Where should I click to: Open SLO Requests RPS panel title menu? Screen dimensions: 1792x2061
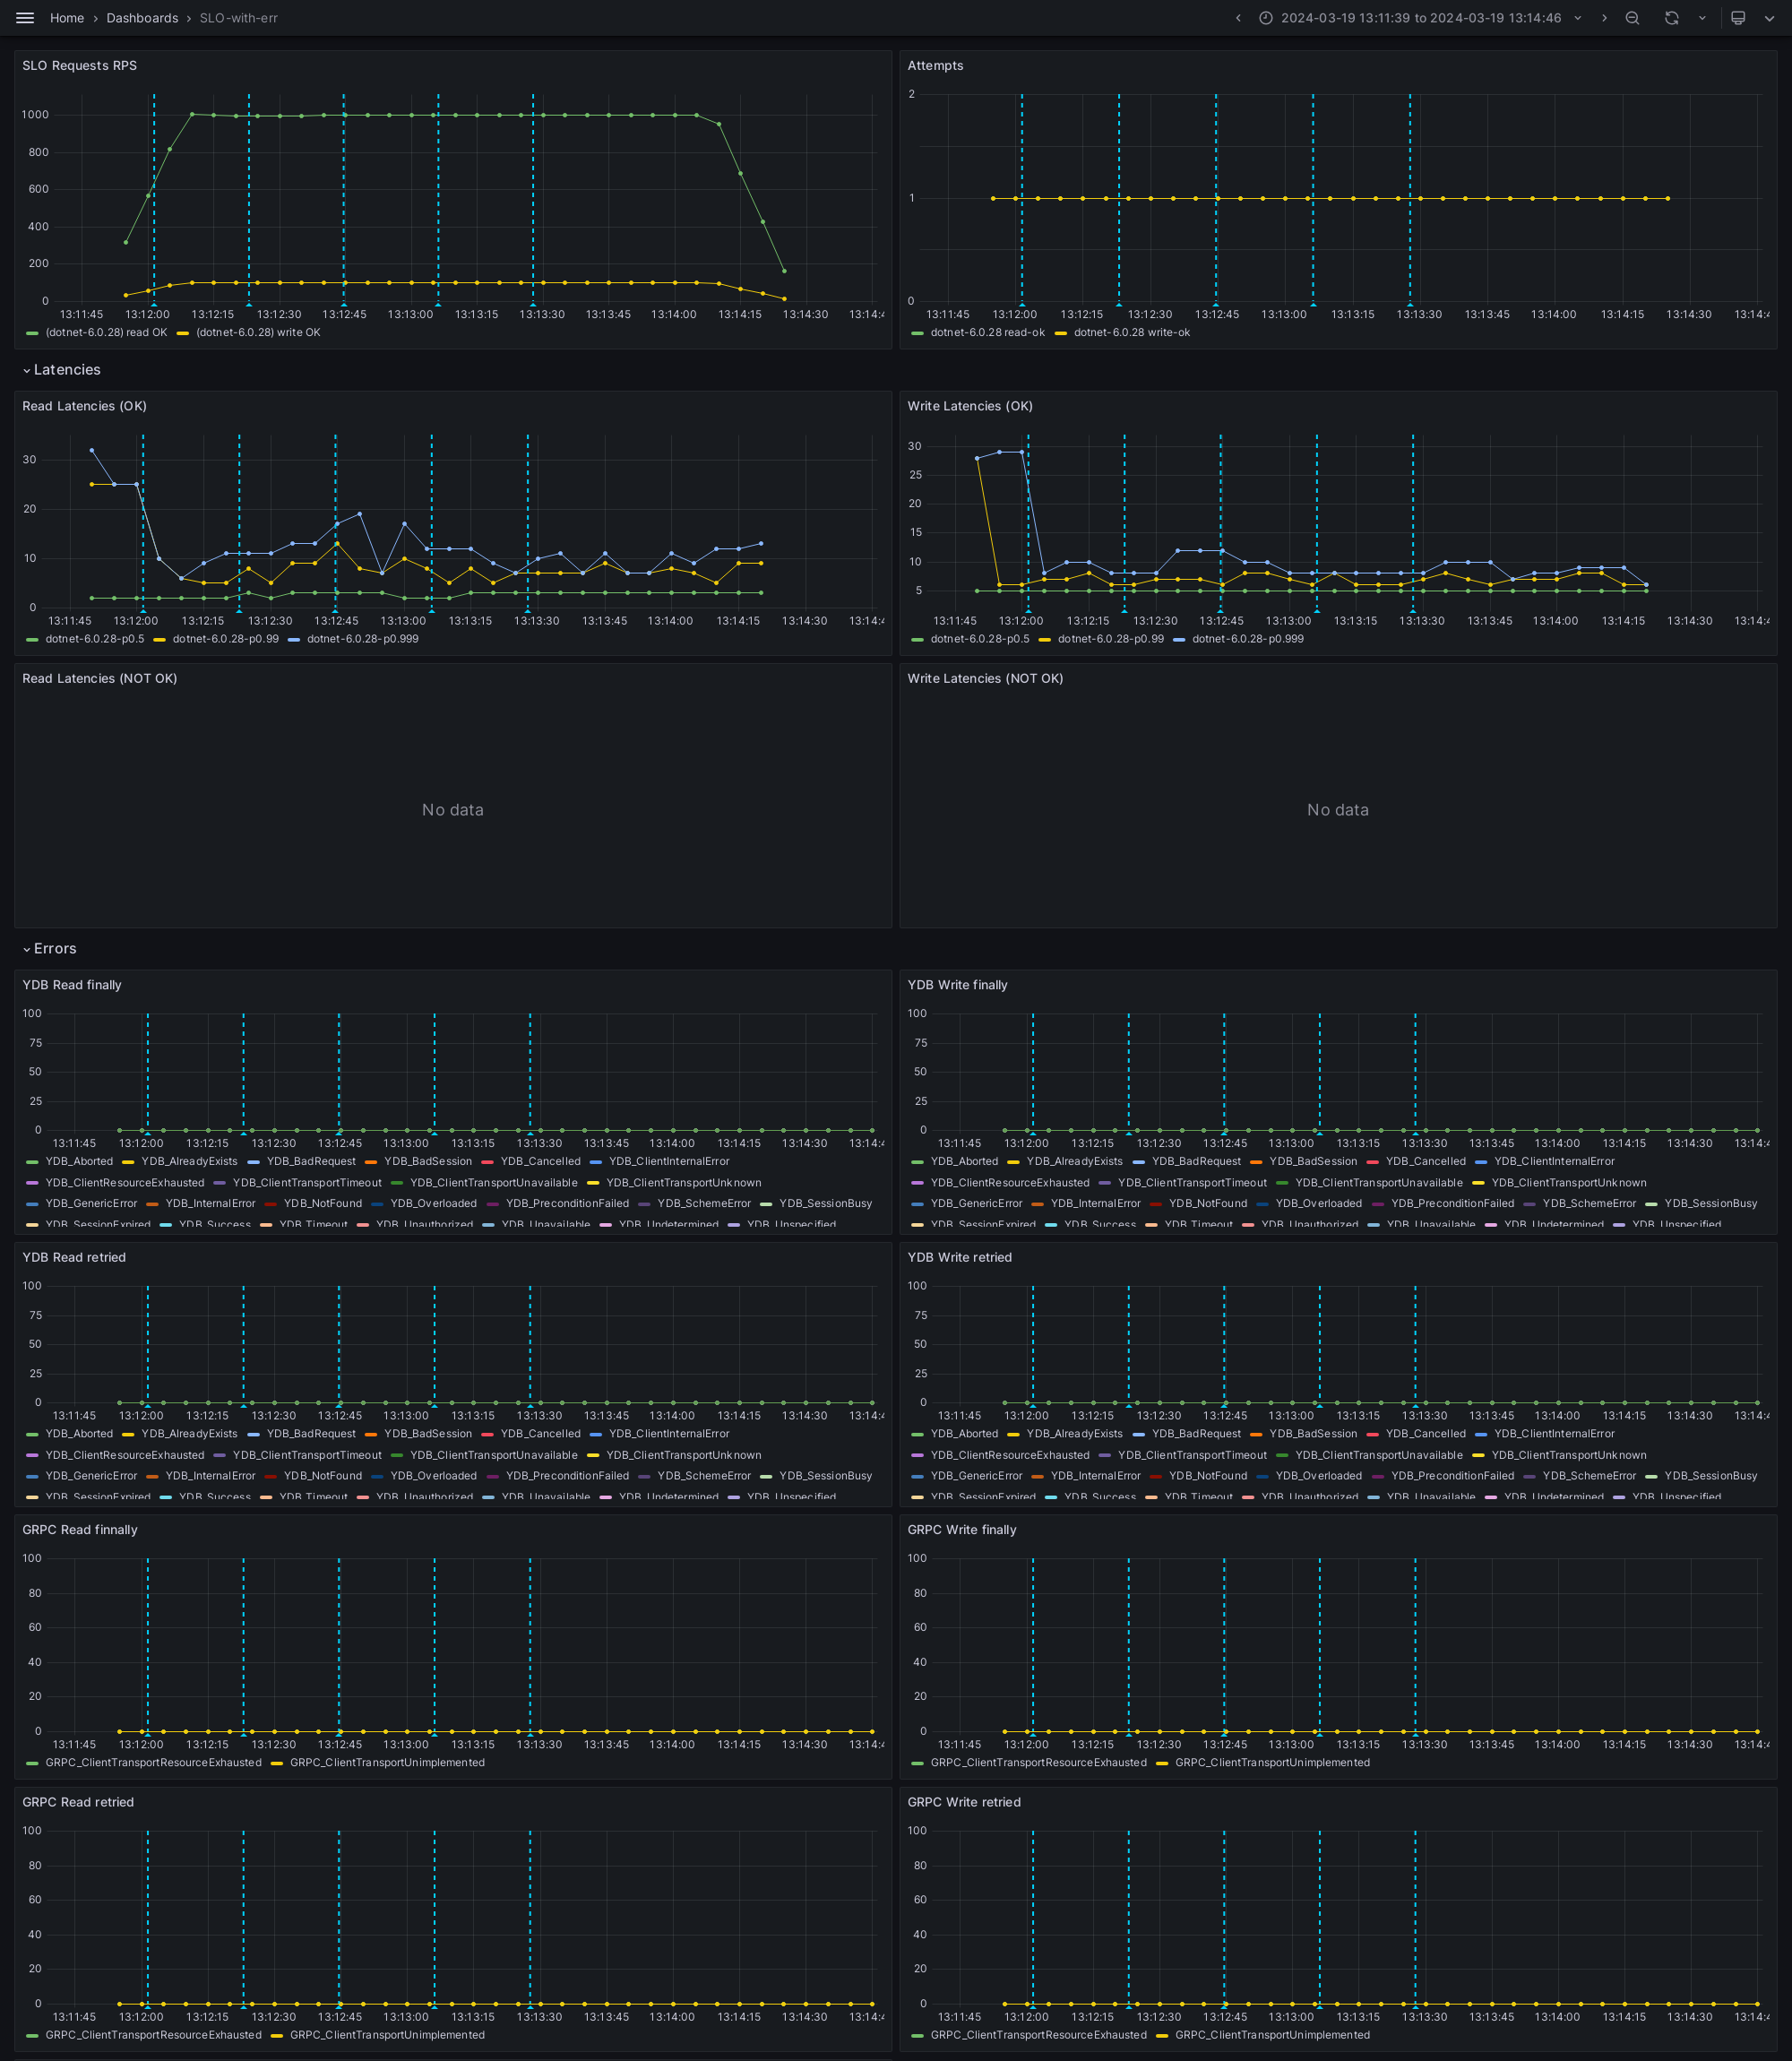pyautogui.click(x=79, y=66)
